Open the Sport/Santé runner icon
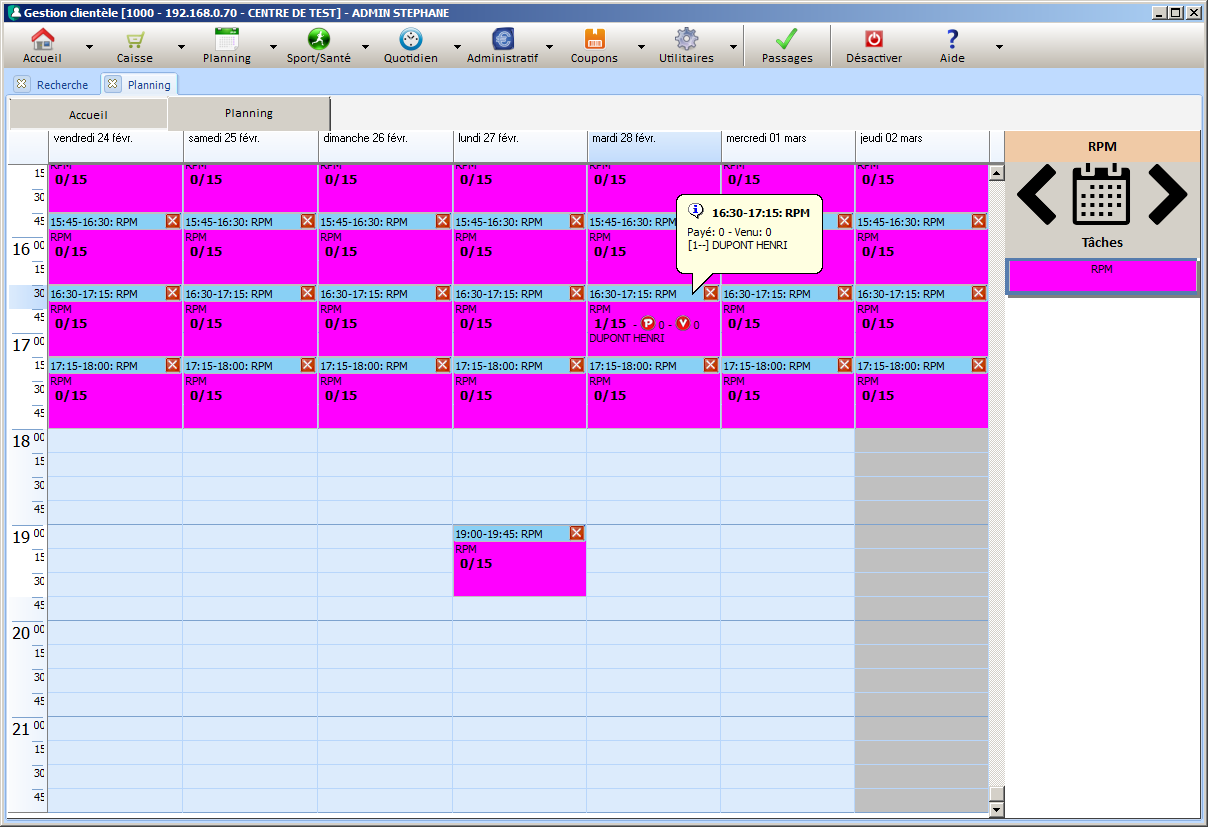1208x827 pixels. (319, 40)
